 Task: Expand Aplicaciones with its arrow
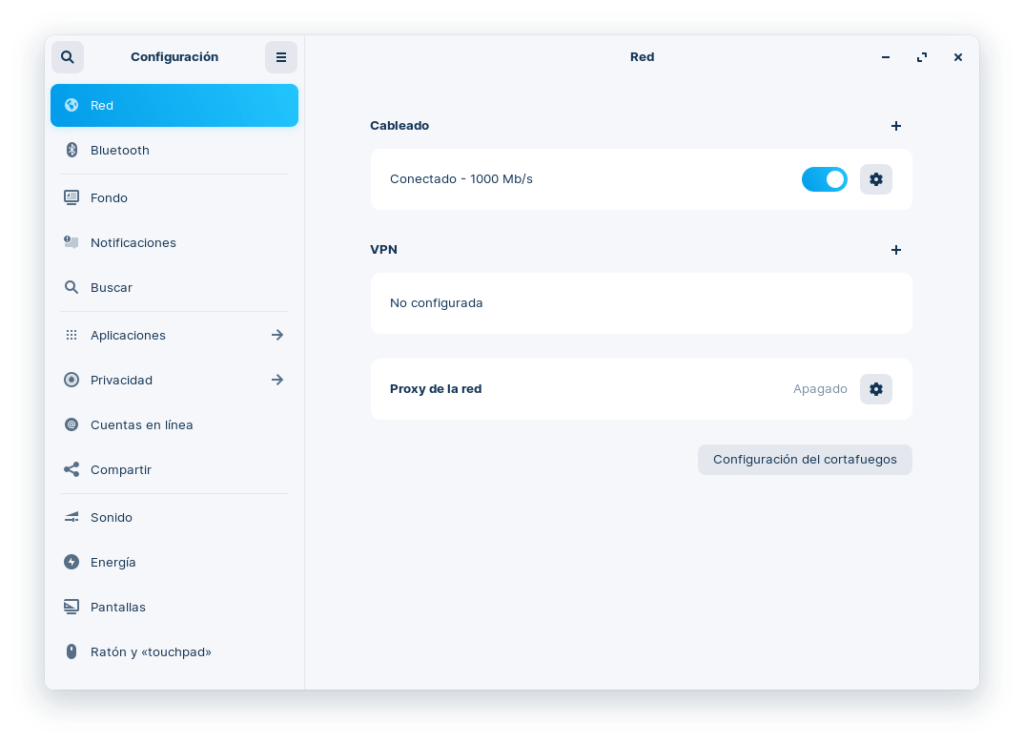click(x=278, y=335)
